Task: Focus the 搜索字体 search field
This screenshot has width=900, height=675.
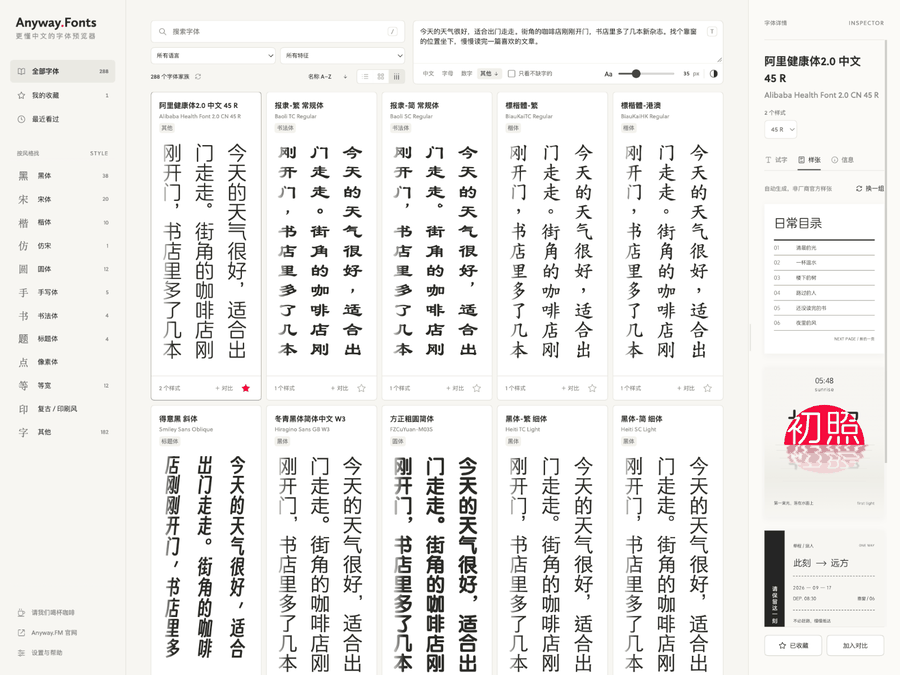Action: [278, 32]
